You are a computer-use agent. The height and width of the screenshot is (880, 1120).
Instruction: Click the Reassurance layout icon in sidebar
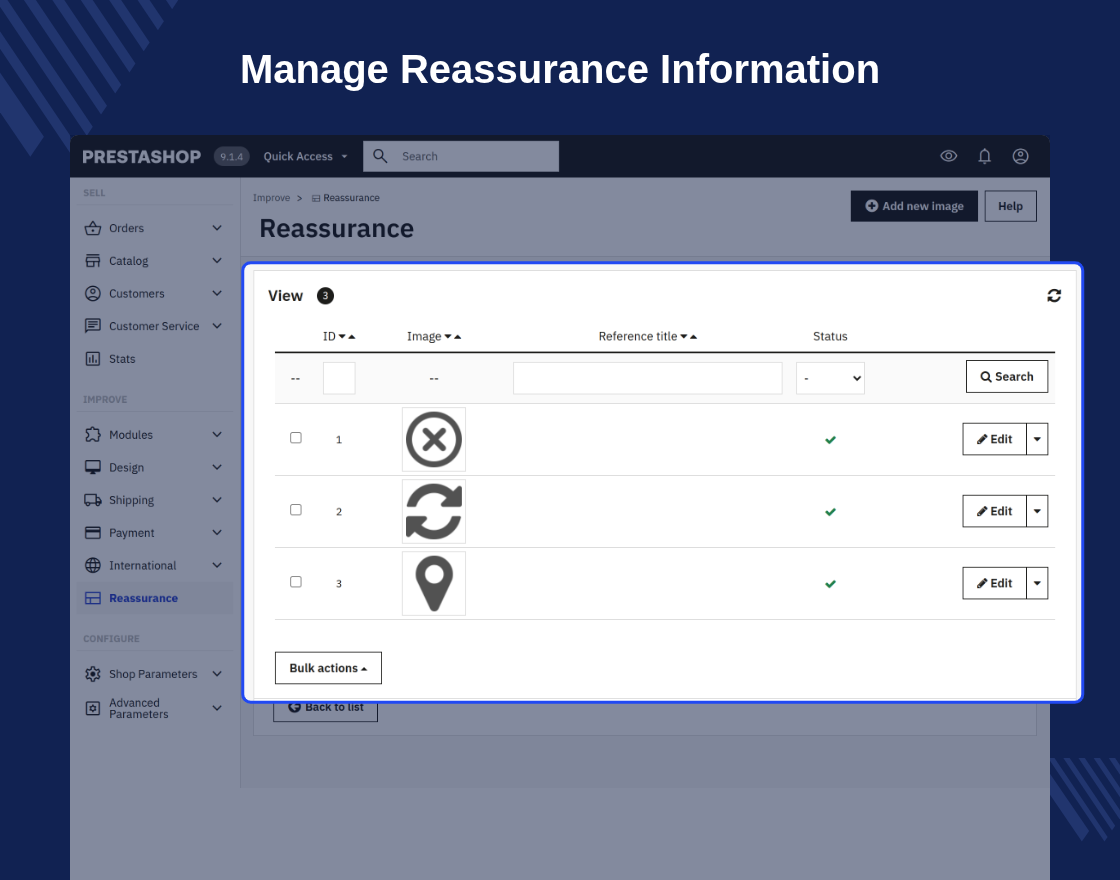[93, 598]
